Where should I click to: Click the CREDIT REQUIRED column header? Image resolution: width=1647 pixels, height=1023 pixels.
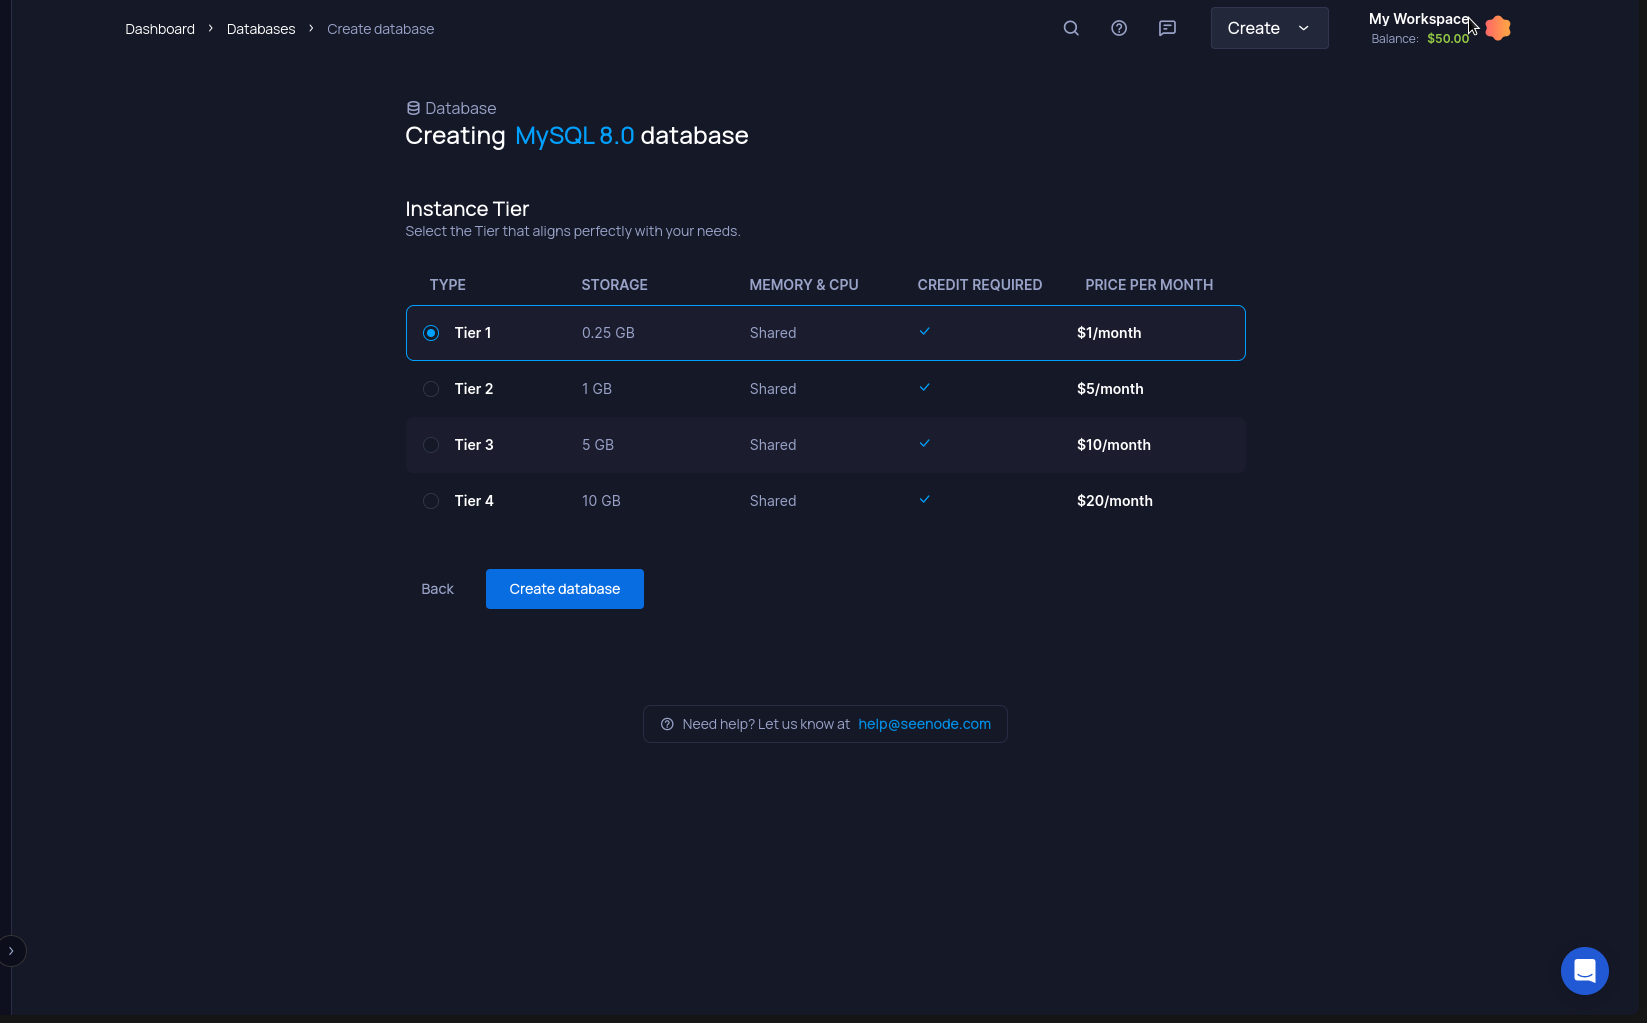(x=980, y=285)
